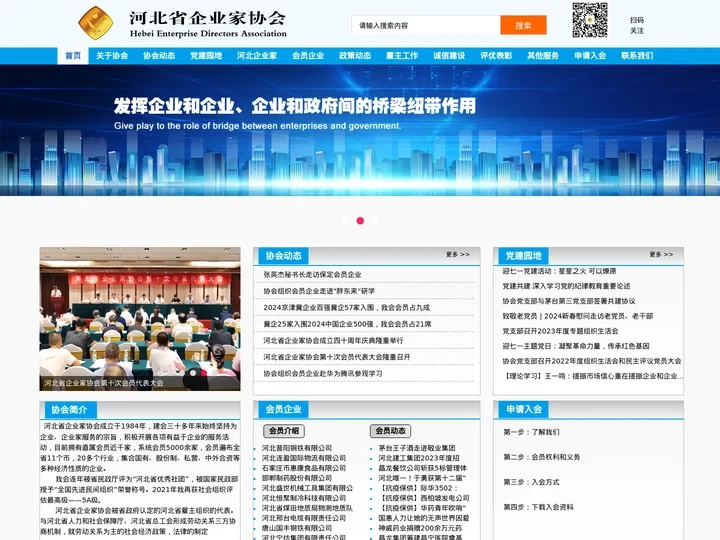Open member 河北盛世机械工具集团有限公司

[307, 488]
